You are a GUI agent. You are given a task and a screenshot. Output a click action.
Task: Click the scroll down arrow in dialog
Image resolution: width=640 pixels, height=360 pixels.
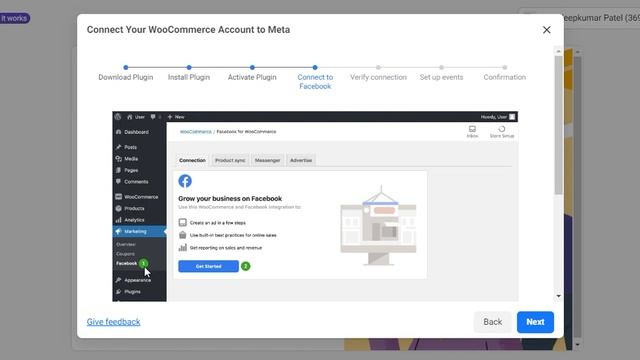coord(558,296)
